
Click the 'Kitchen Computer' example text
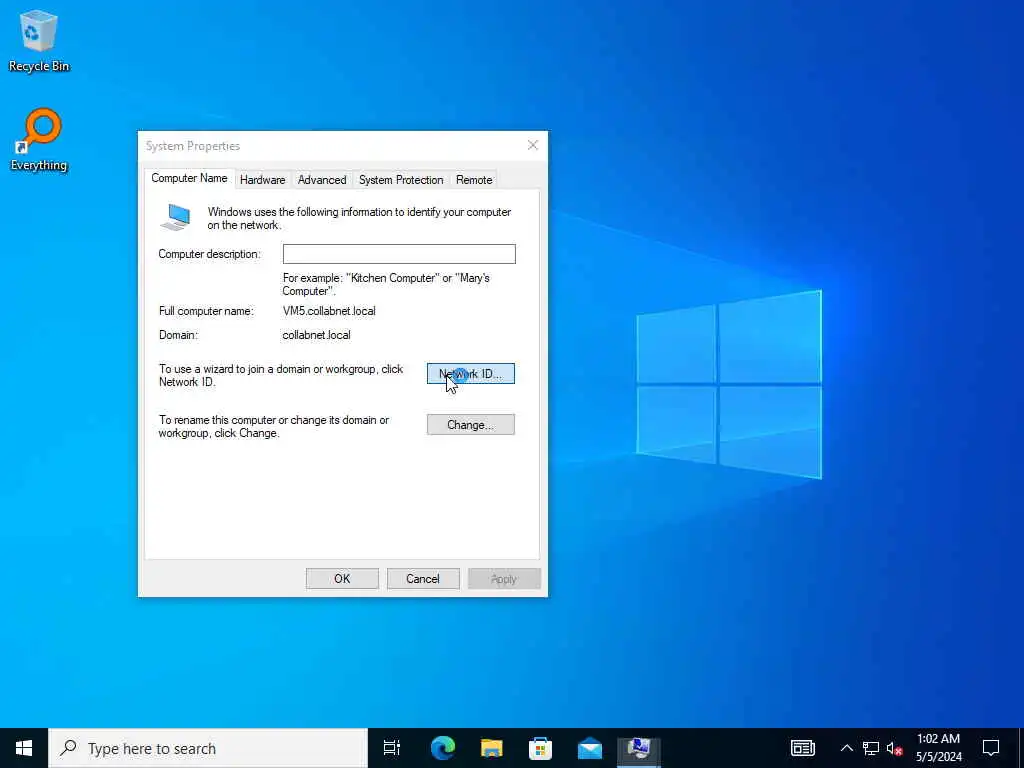click(386, 285)
